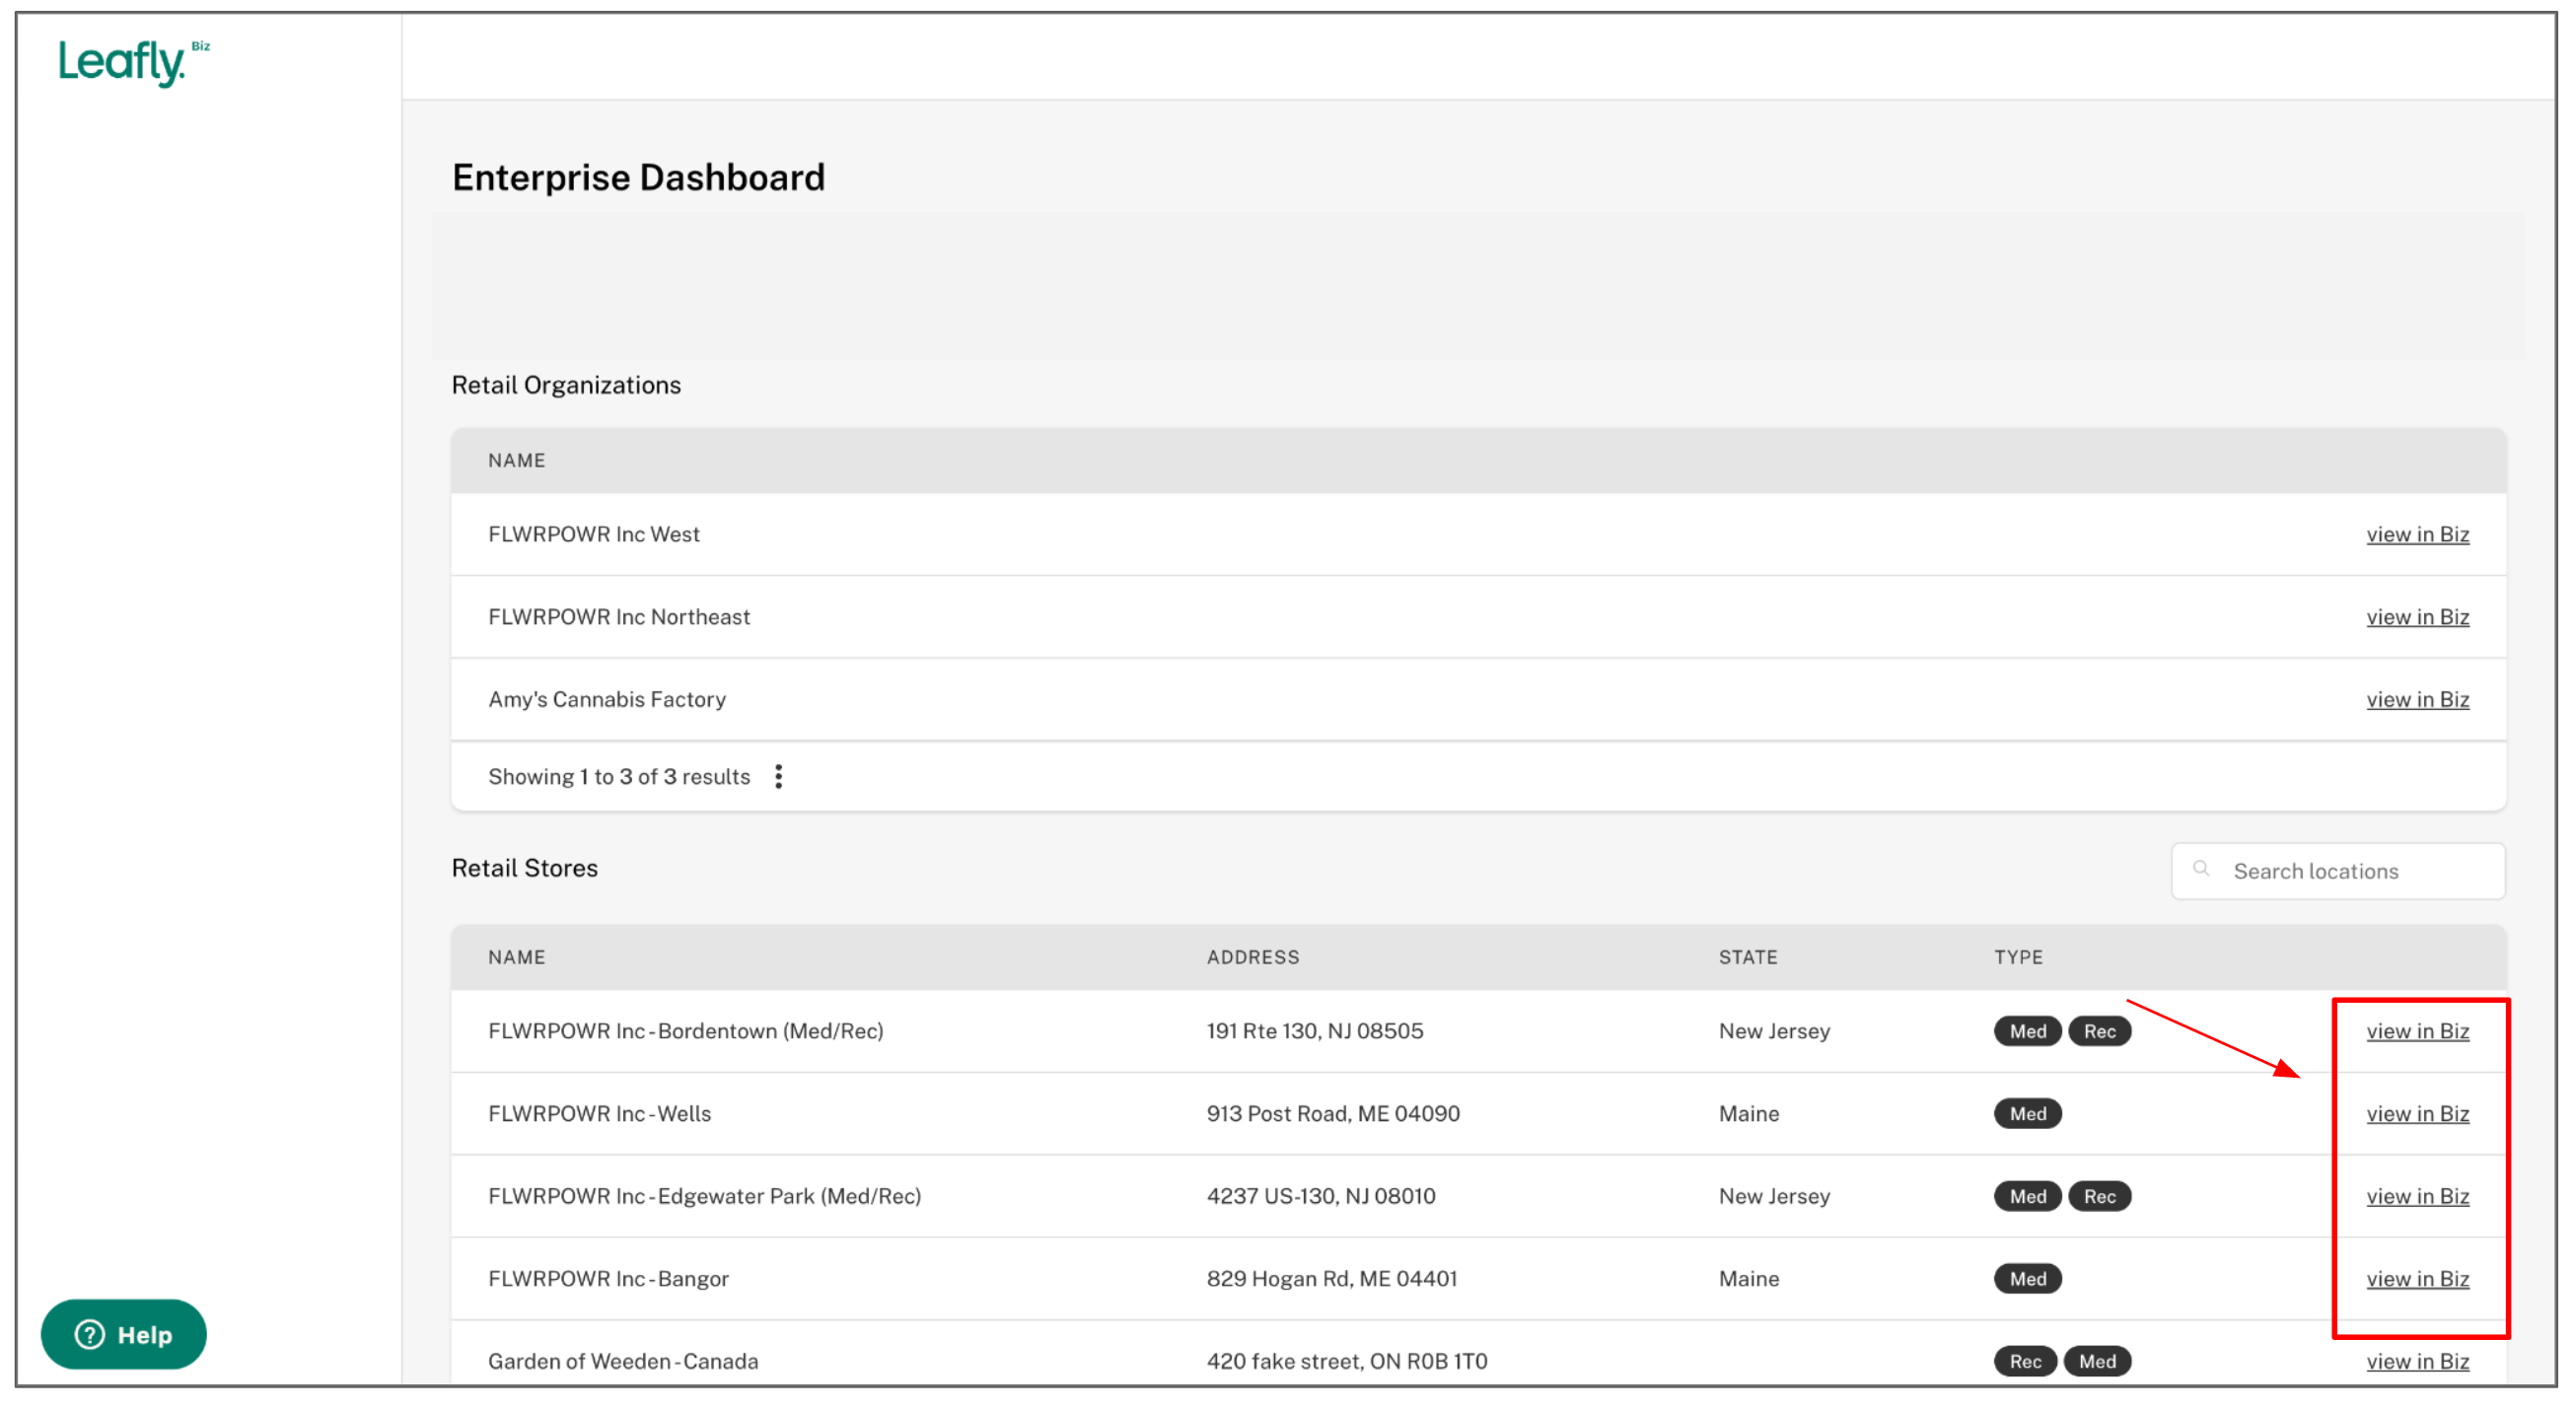Click Rec badge on Bordentown row

2099,1031
